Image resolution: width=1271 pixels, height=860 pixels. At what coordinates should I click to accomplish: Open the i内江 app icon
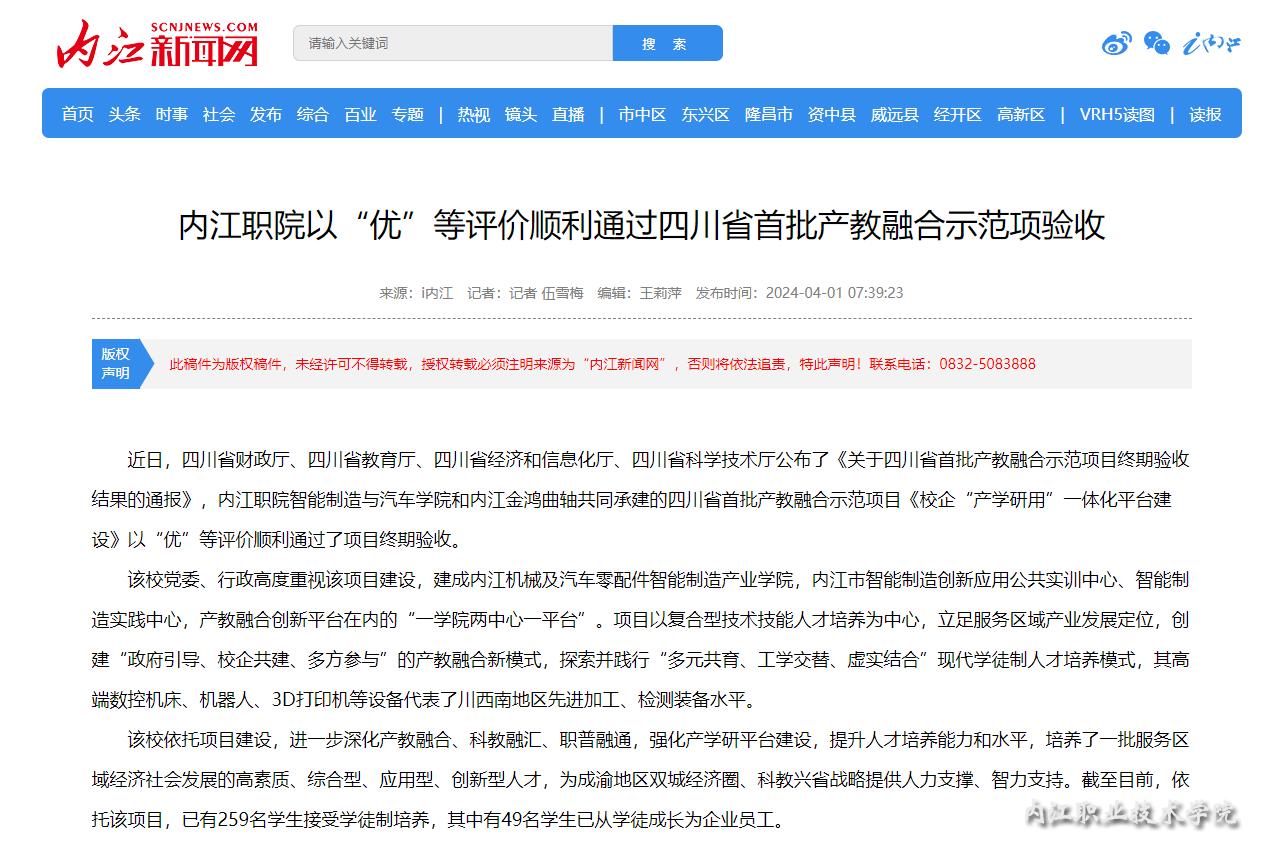coord(1212,43)
